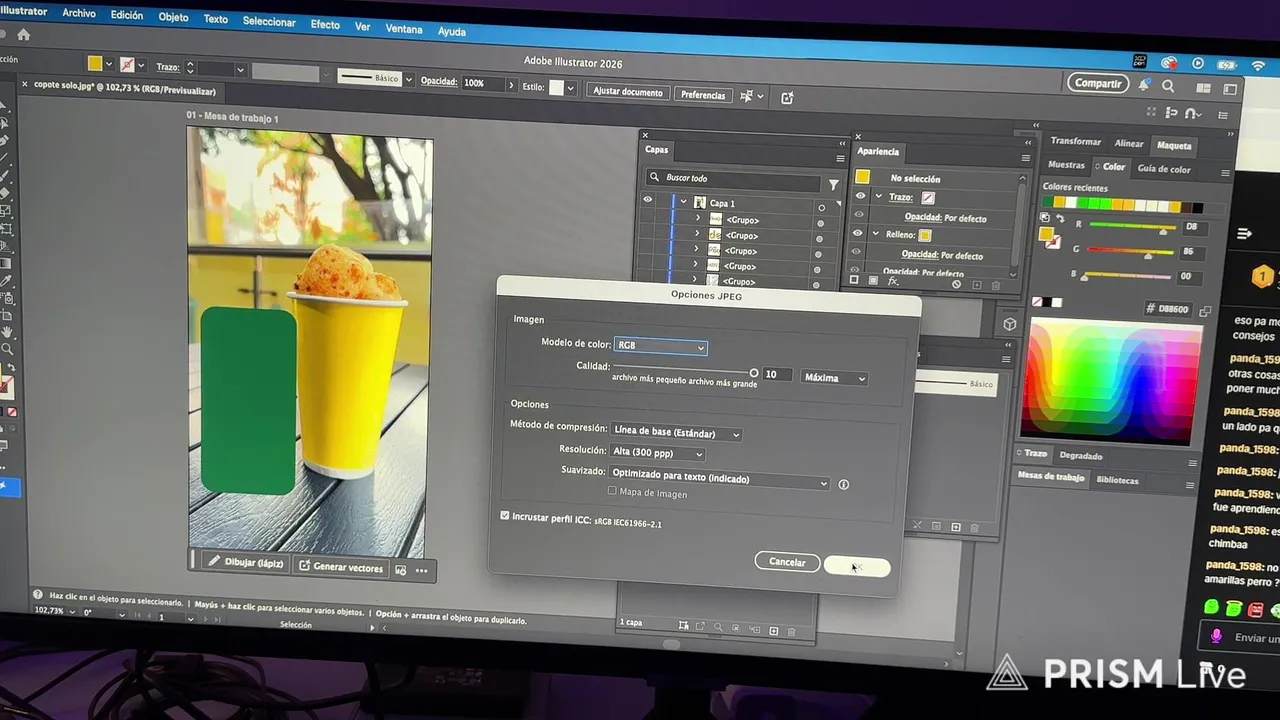Click the add new stroke icon in Apariencia
The width and height of the screenshot is (1280, 720).
(x=855, y=281)
